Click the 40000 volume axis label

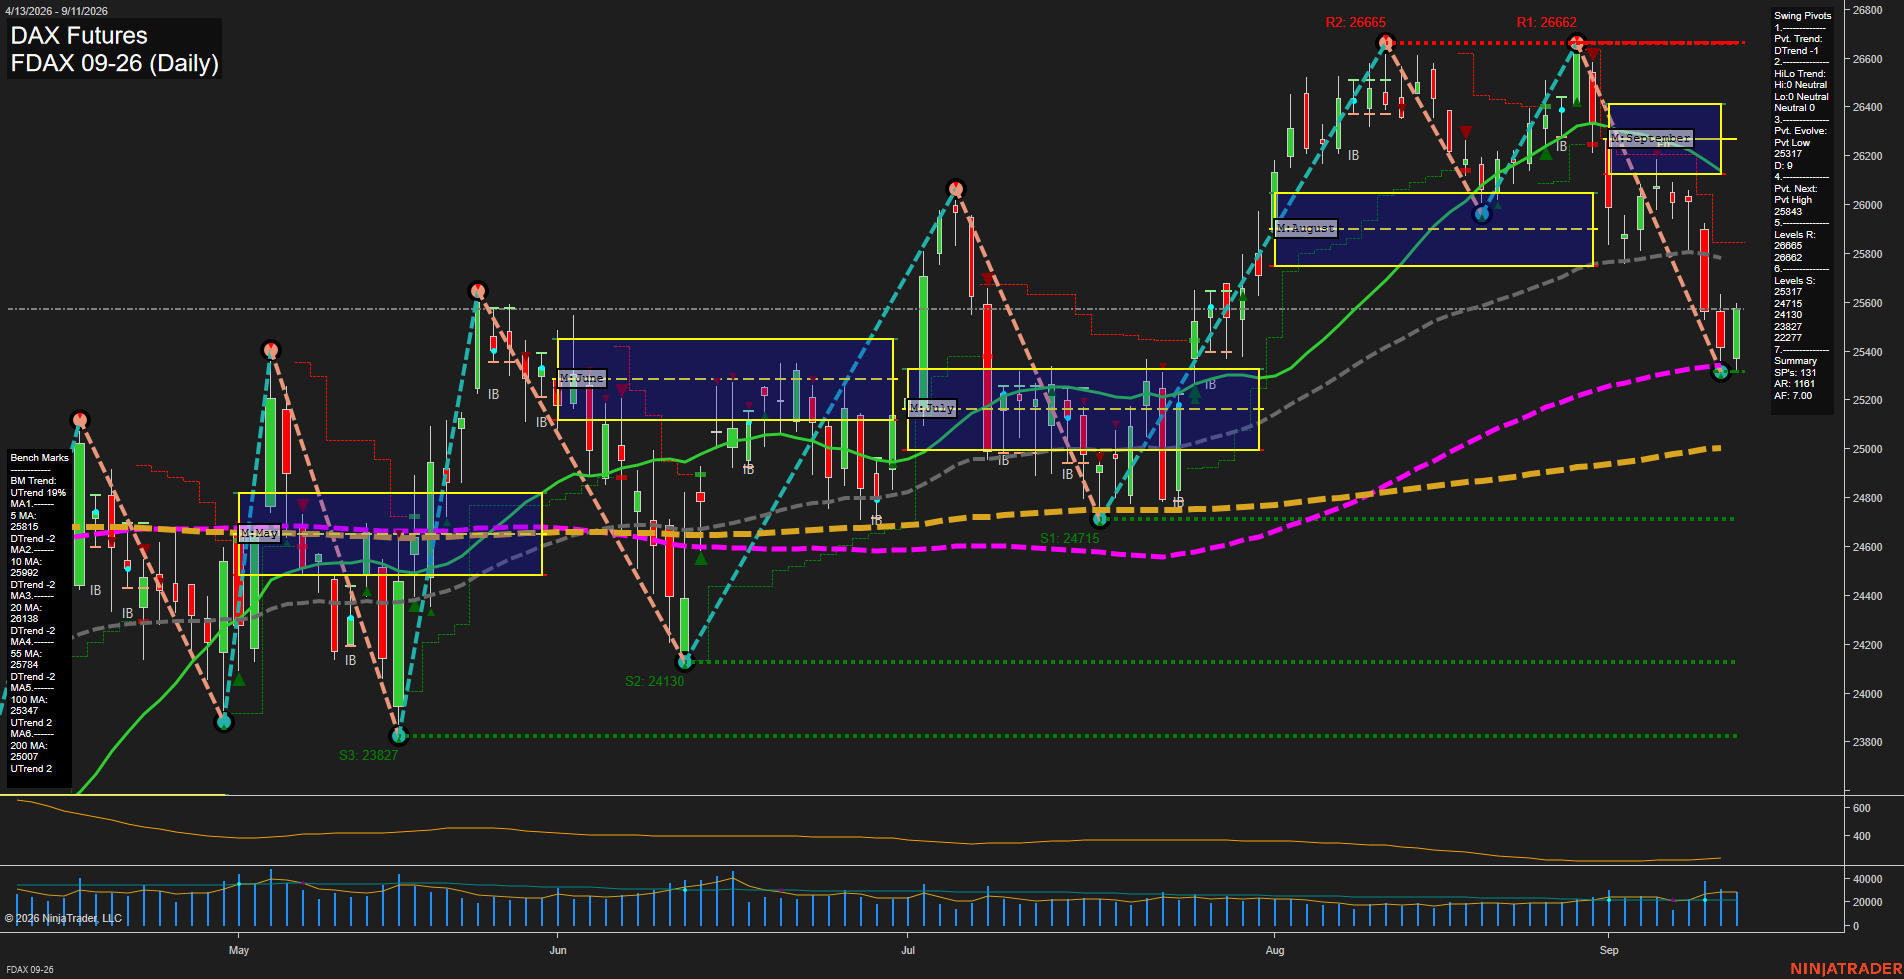point(1867,880)
